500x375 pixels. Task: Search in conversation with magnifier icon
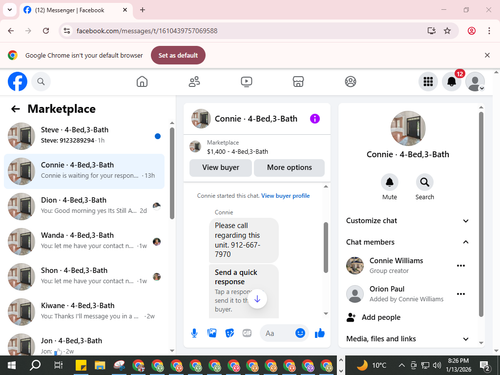coord(424,182)
